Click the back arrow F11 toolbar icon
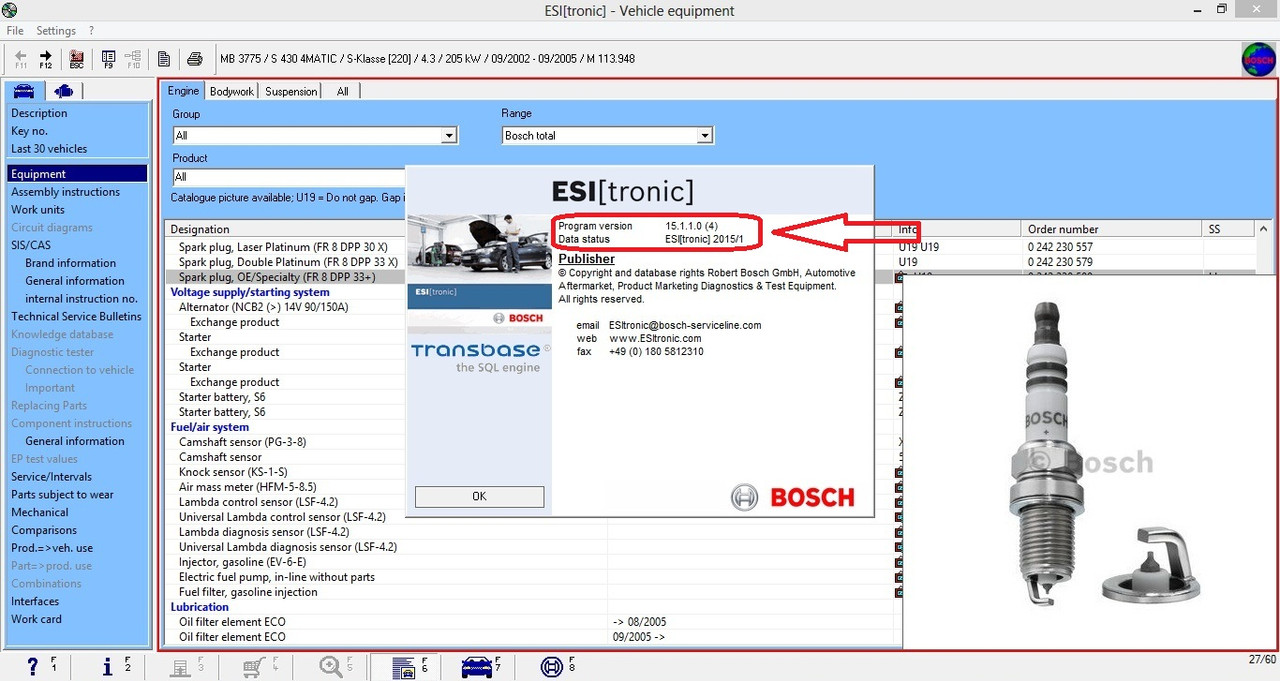Viewport: 1280px width, 681px height. [21, 59]
